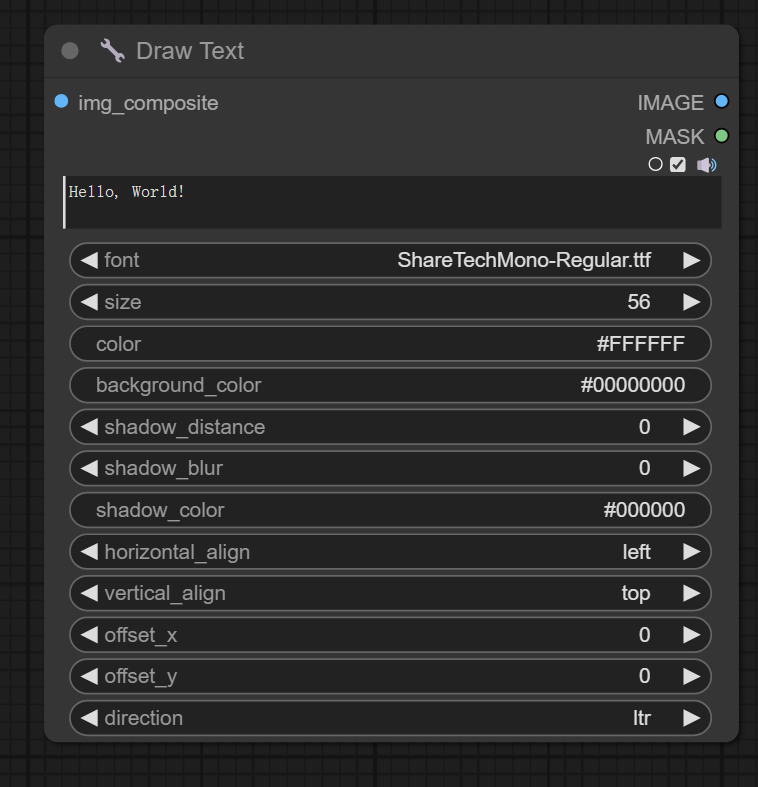
Task: Click the MASK output connector dot
Action: (x=722, y=136)
